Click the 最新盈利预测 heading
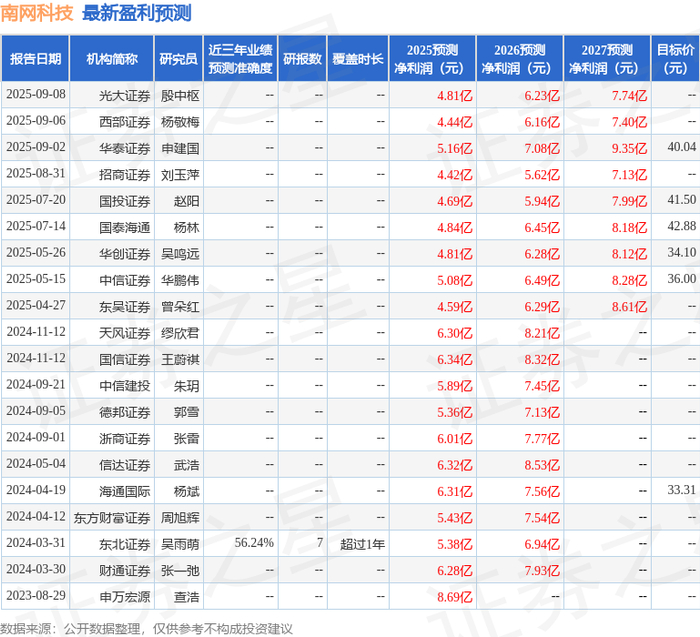Screen dimensions: 700x637 (137, 13)
